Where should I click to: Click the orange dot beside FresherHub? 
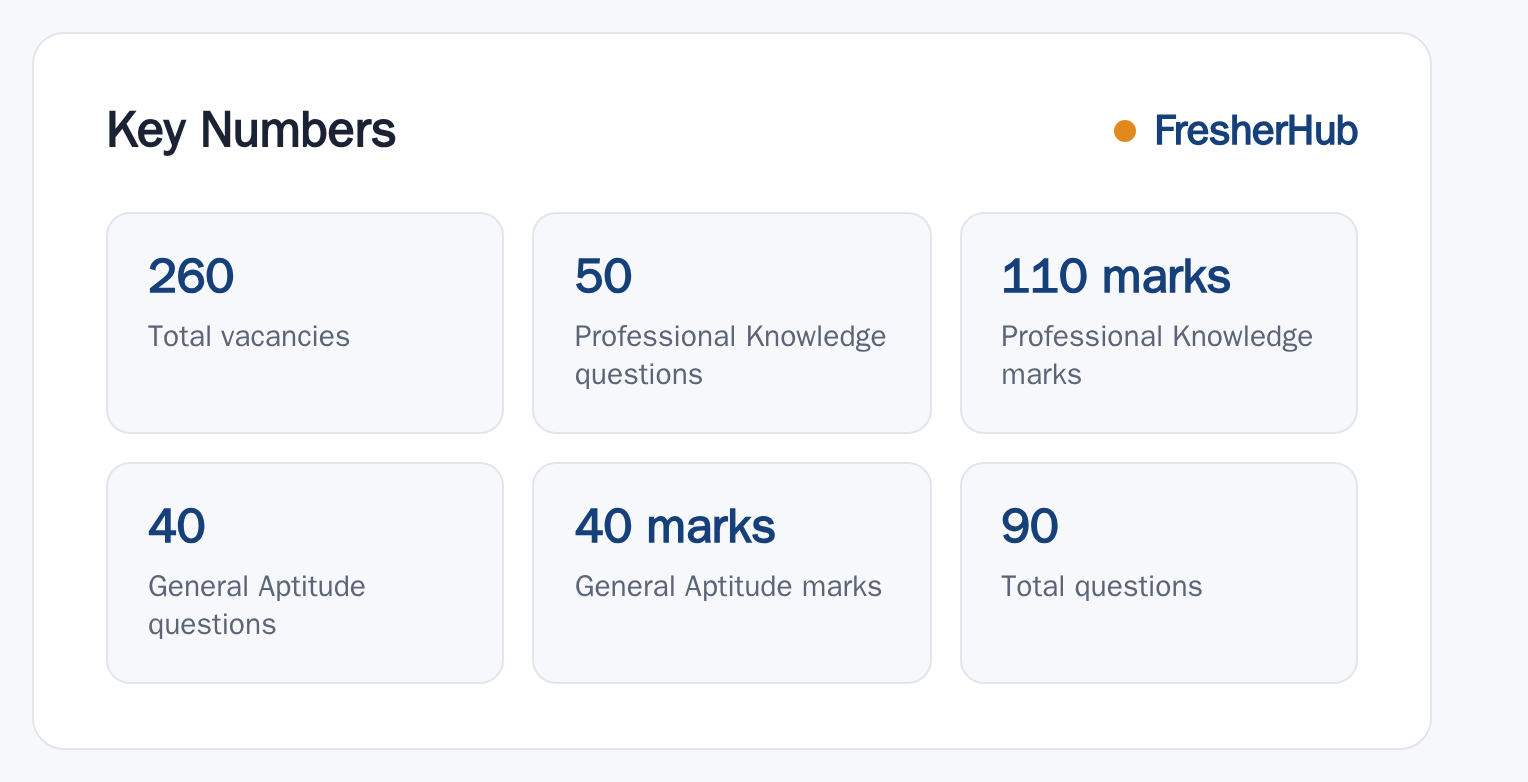pyautogui.click(x=1125, y=131)
